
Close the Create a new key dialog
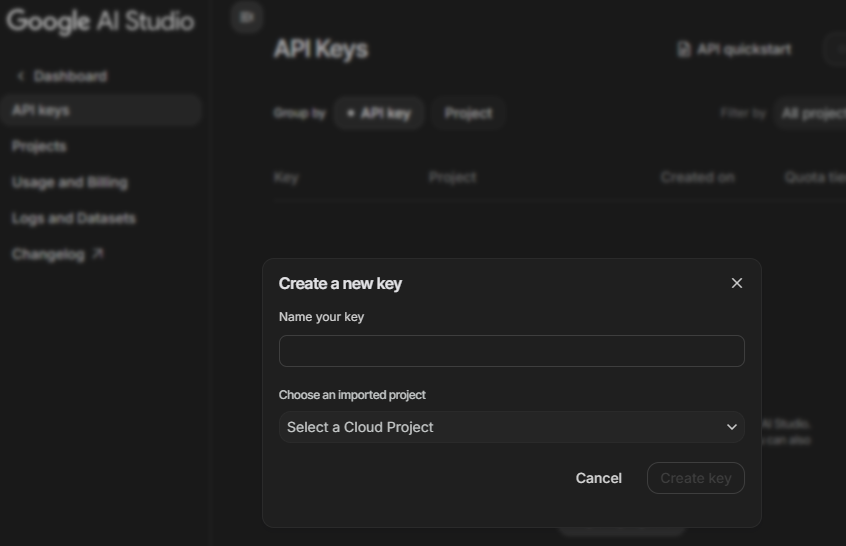coord(737,283)
